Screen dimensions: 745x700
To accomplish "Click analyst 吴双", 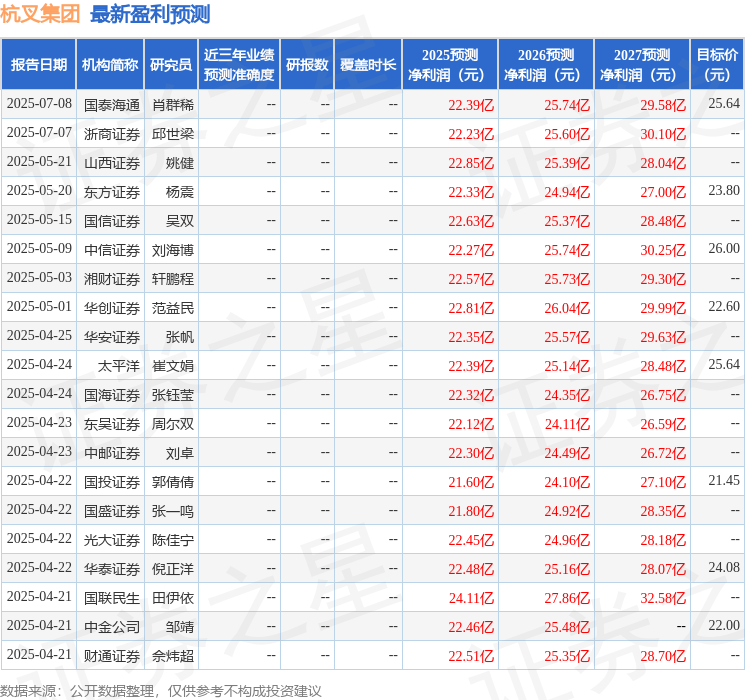I will pyautogui.click(x=180, y=221).
